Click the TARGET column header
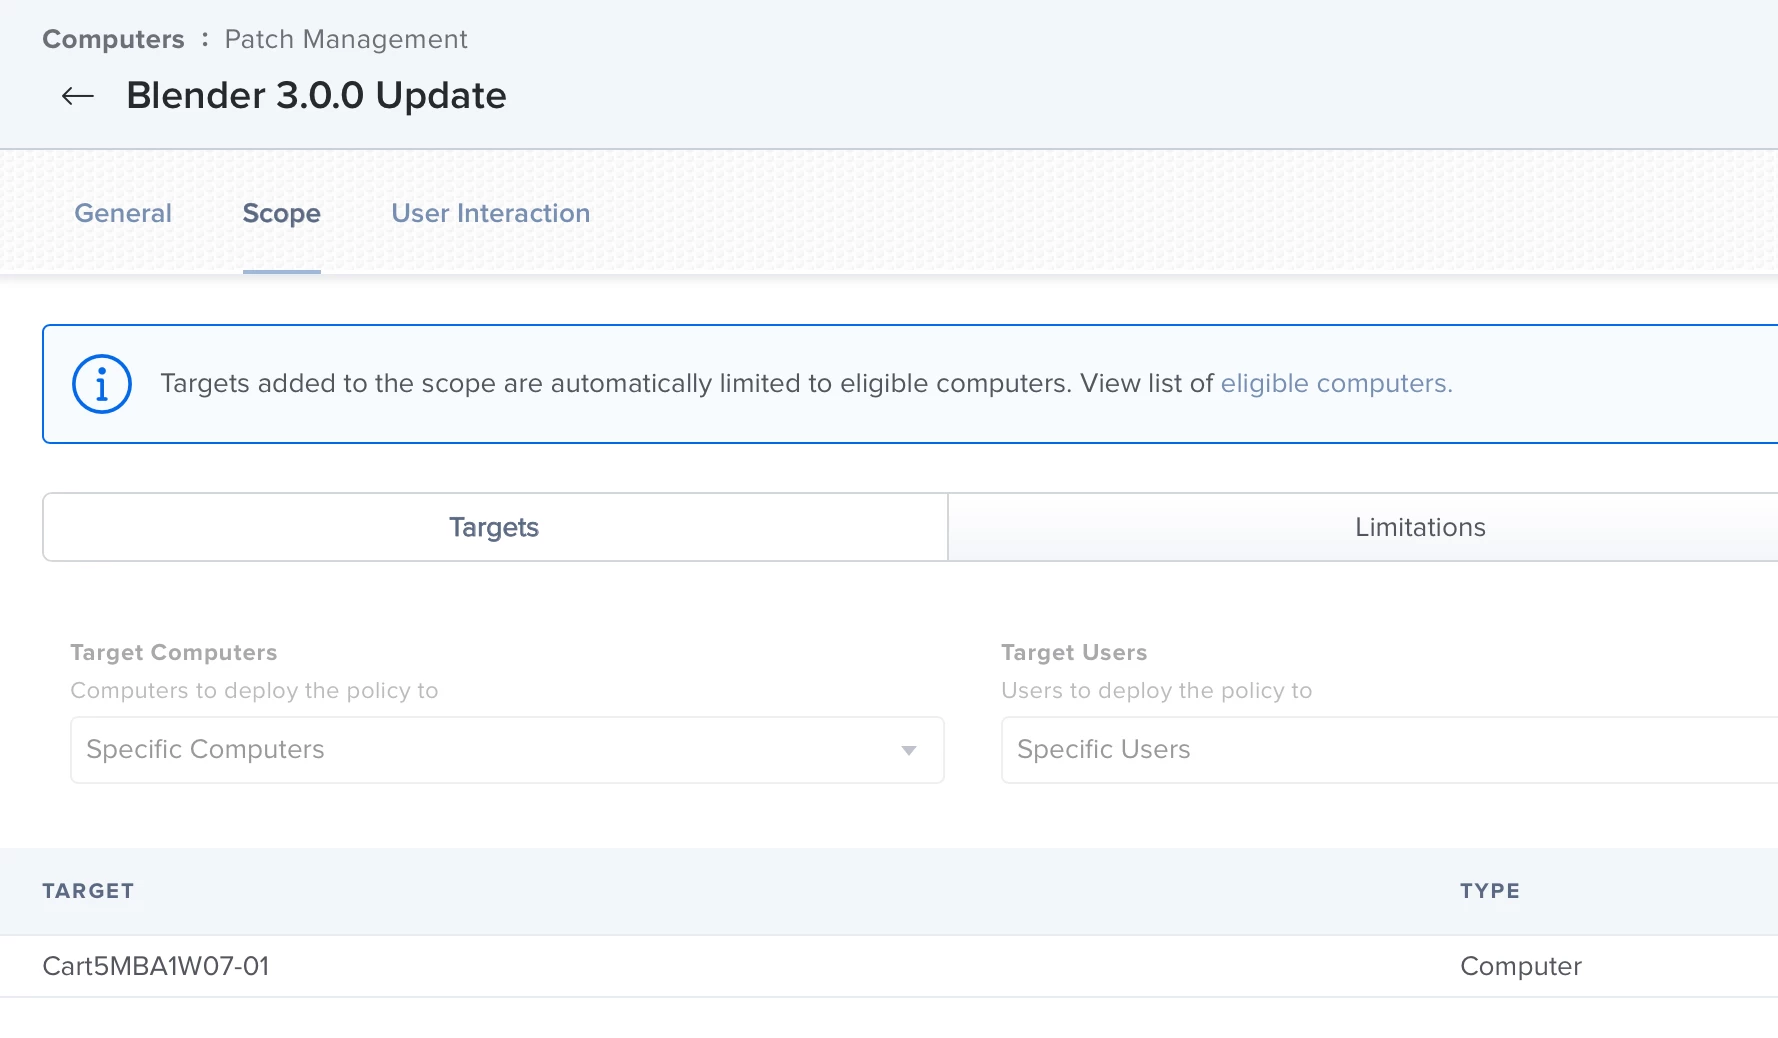1778x1038 pixels. [x=88, y=891]
